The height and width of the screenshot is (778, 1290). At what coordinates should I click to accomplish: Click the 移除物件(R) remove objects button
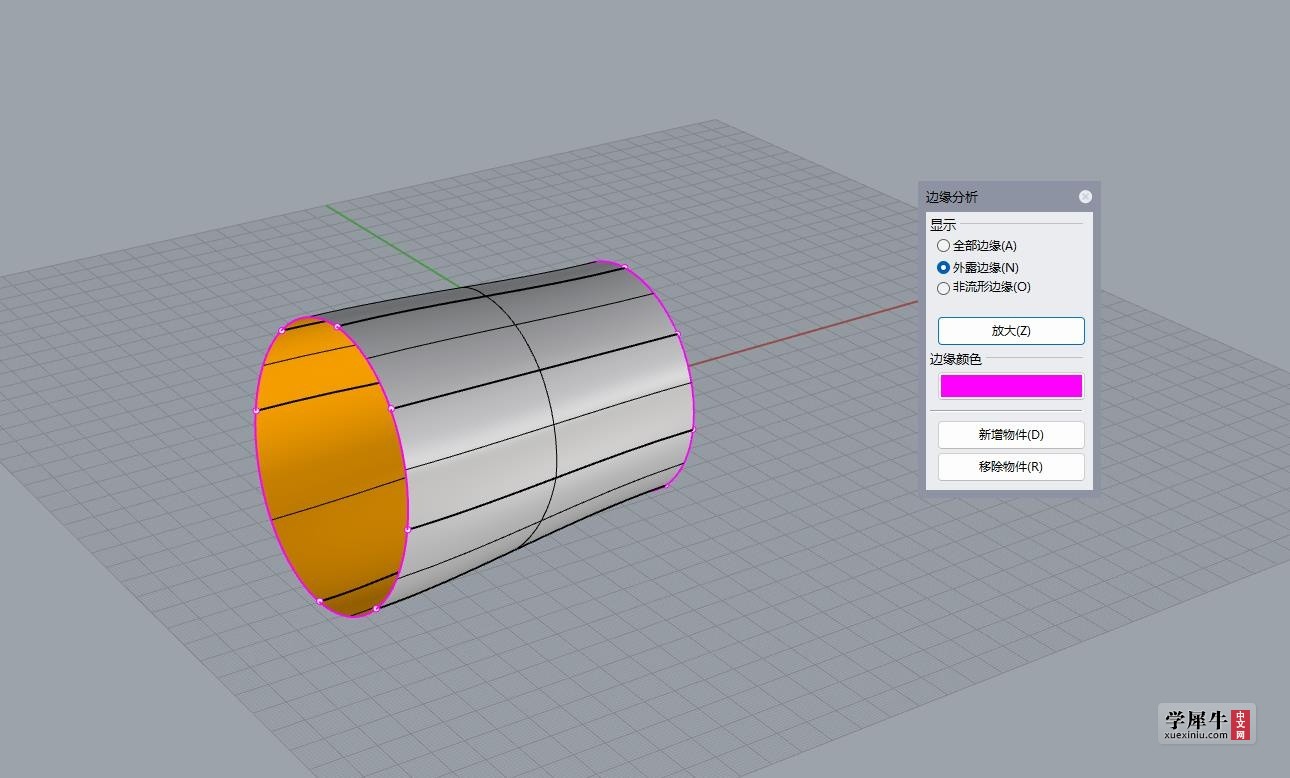(x=1011, y=467)
